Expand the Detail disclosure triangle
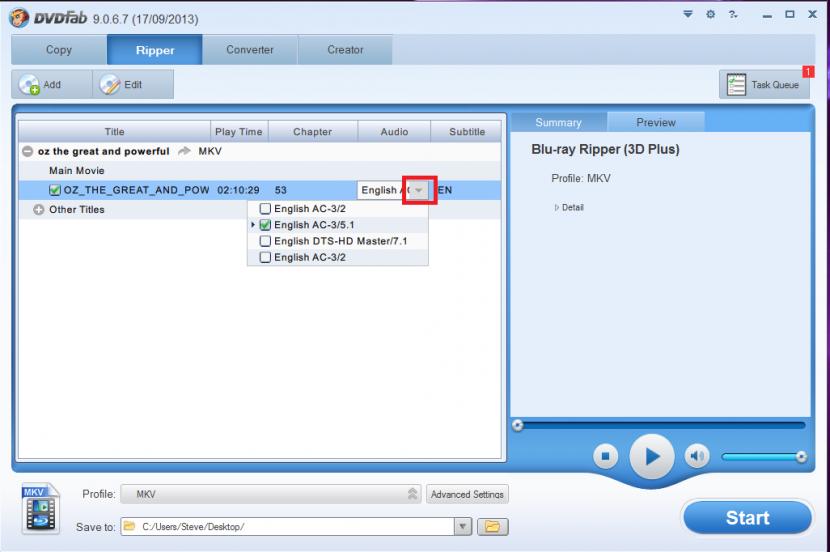 556,207
